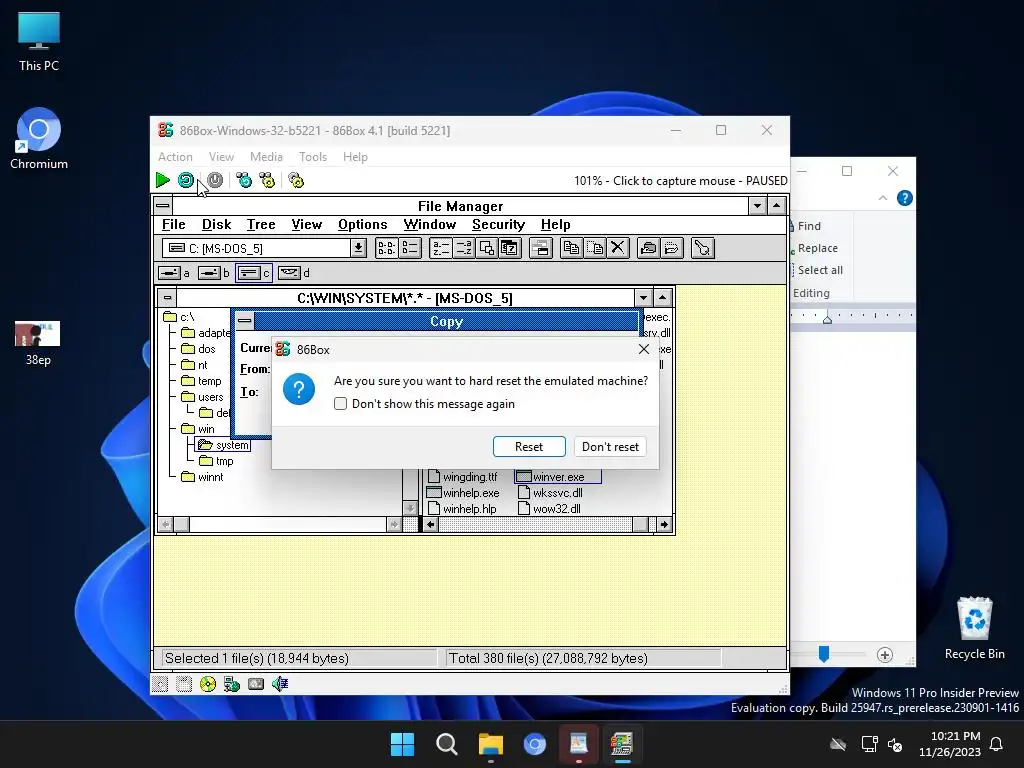Click the floppy disk 1 status icon
Screen dimensions: 1024x768
[x=160, y=684]
